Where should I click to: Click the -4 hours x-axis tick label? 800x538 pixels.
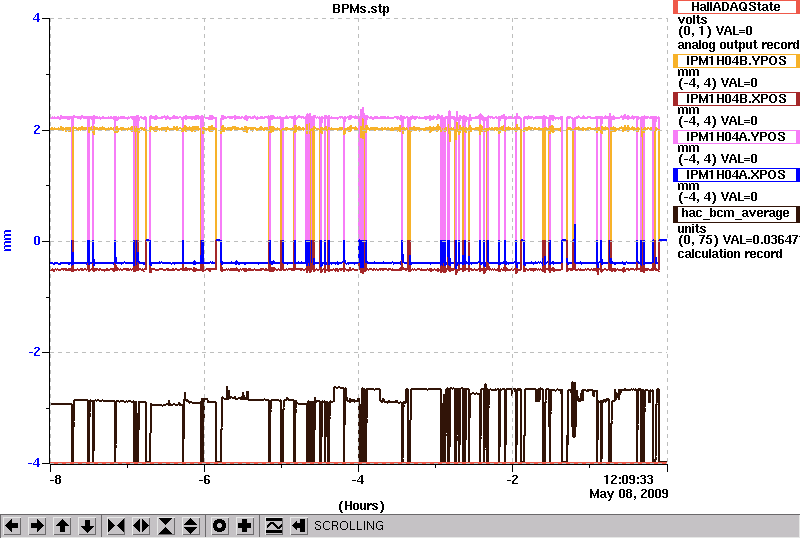point(358,480)
